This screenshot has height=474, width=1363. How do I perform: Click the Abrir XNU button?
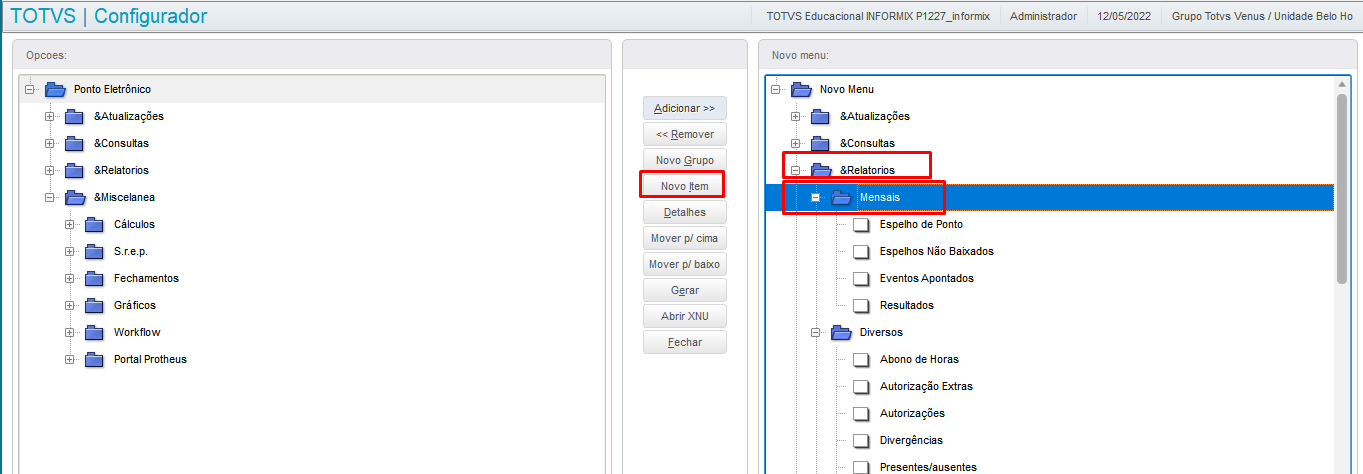coord(685,316)
